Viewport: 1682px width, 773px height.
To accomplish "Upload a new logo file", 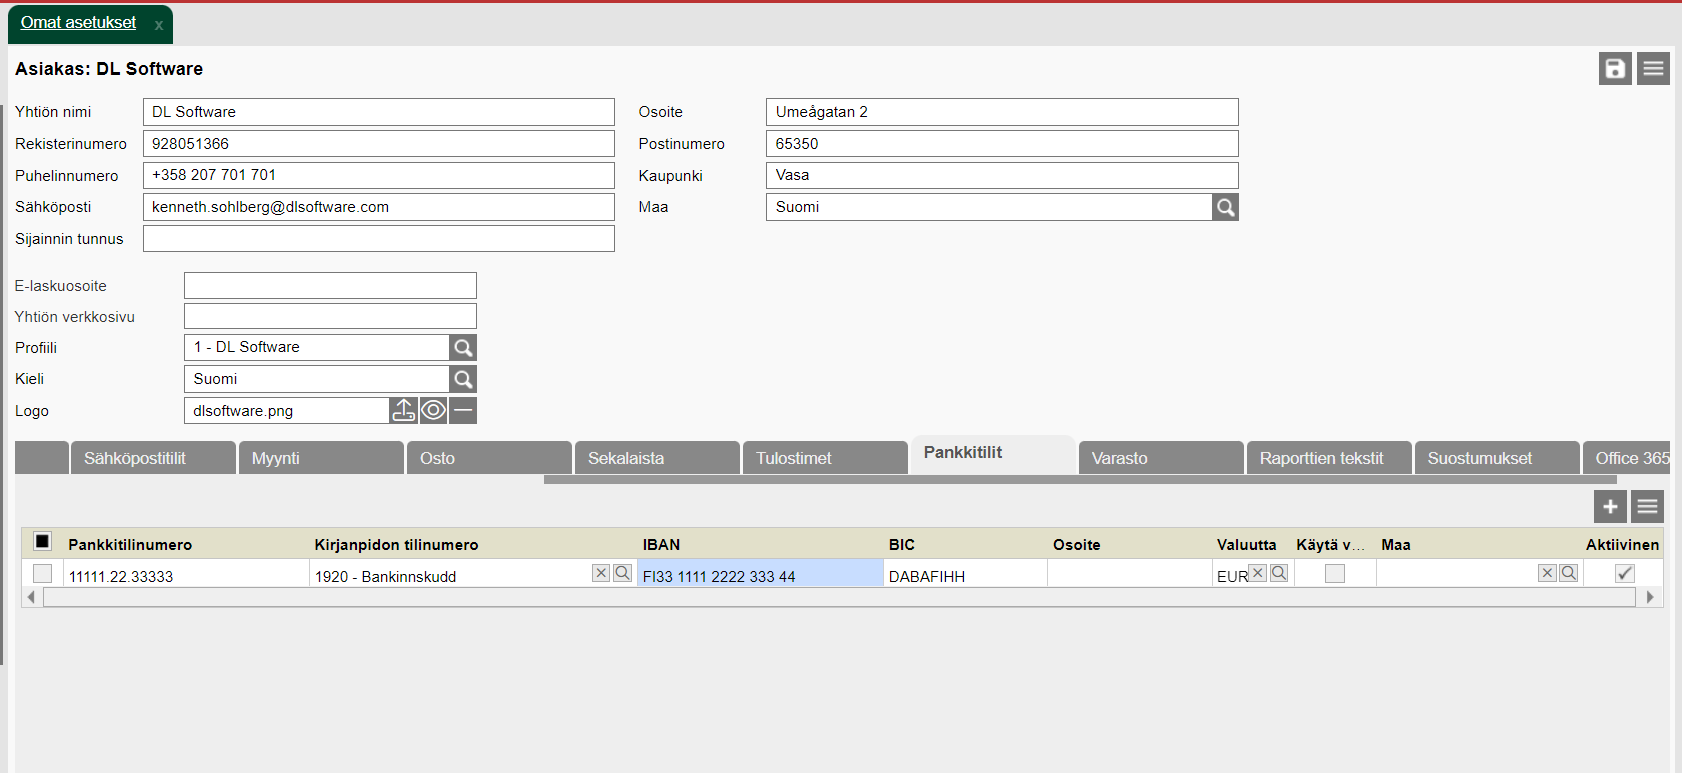I will click(403, 410).
